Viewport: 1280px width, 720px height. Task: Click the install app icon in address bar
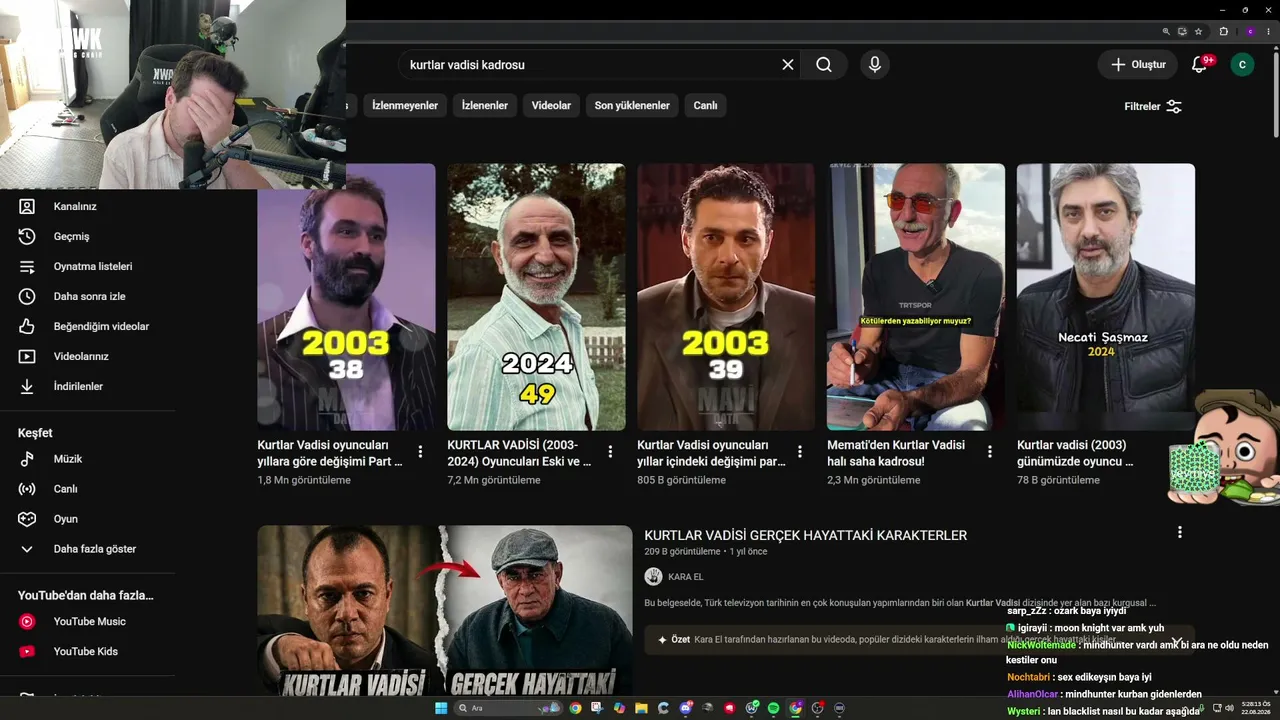[x=1182, y=31]
